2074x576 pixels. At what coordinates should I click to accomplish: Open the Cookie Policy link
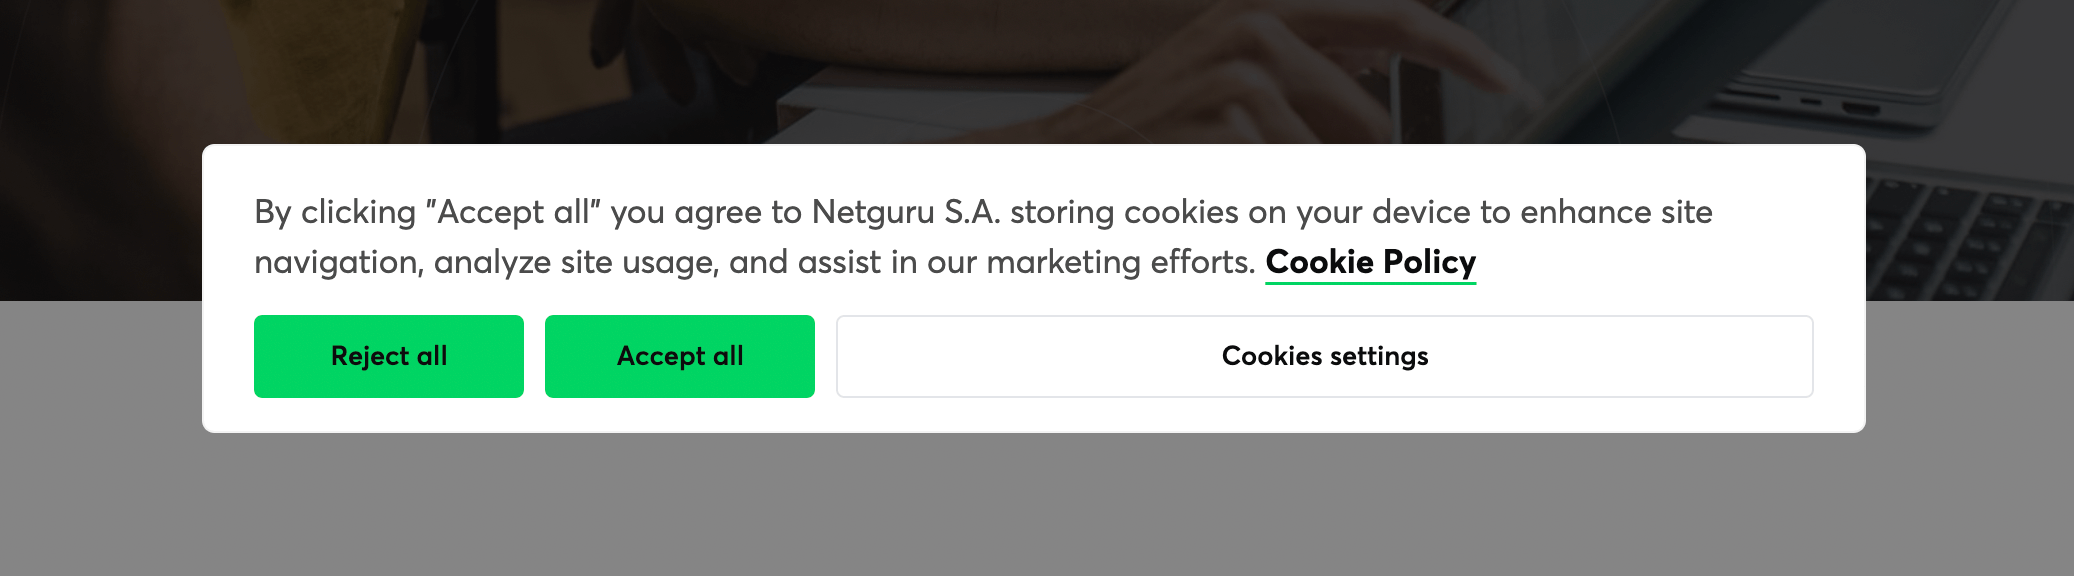point(1370,262)
